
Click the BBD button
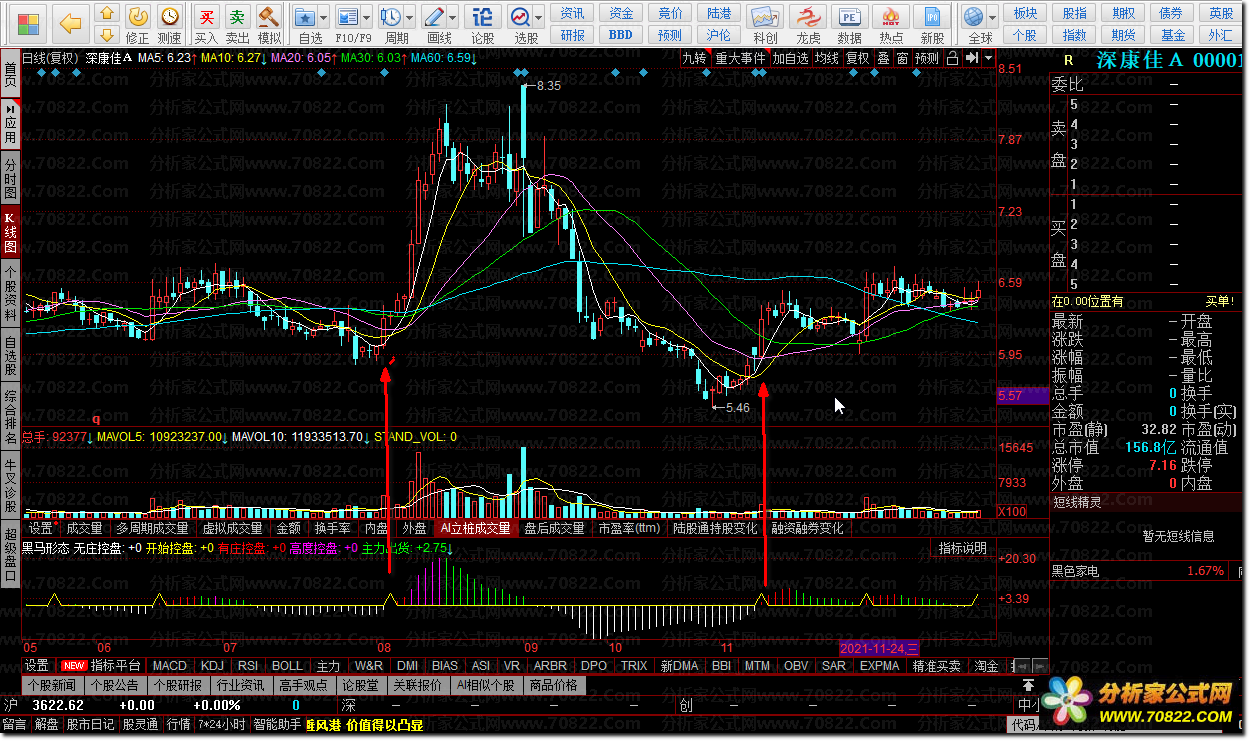(x=621, y=34)
